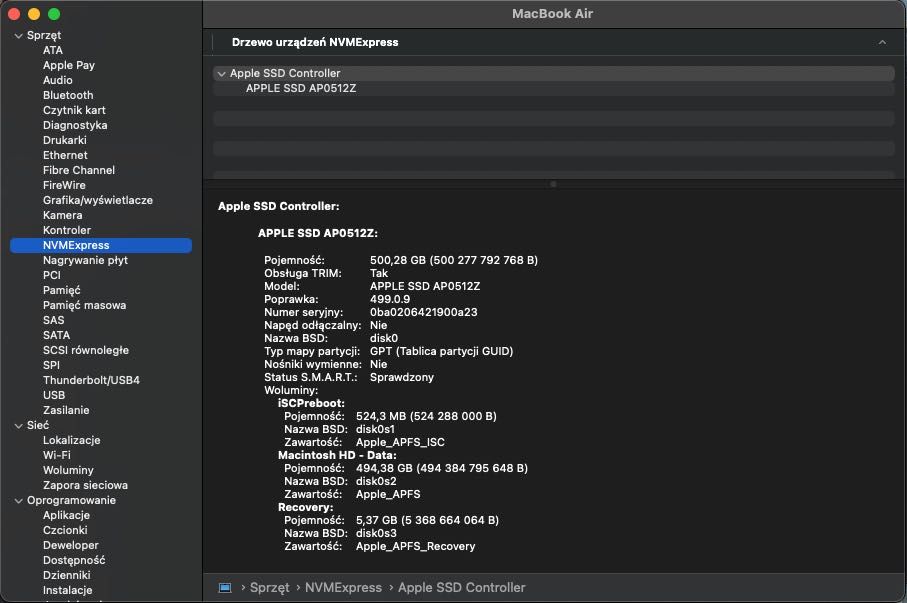This screenshot has width=907, height=603.
Task: Click the computer icon in path bar
Action: [225, 588]
